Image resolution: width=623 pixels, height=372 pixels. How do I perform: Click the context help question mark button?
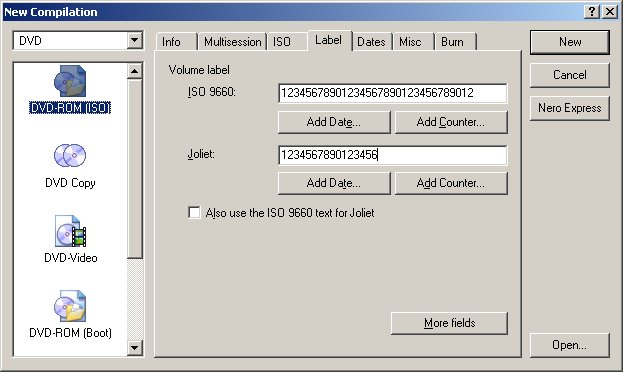592,12
